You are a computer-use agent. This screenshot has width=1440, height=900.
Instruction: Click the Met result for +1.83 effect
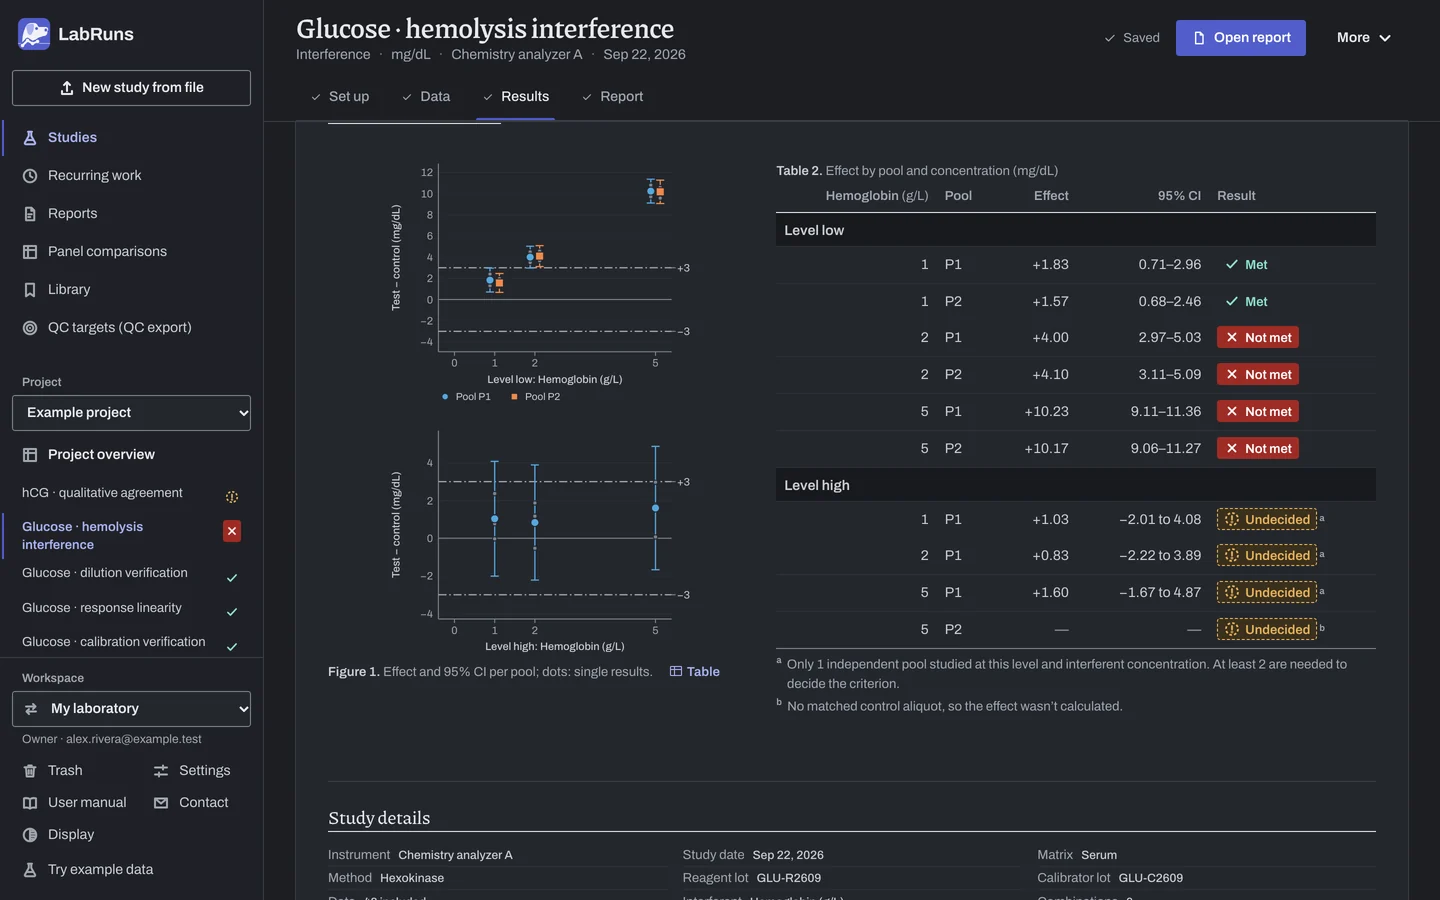coord(1246,265)
